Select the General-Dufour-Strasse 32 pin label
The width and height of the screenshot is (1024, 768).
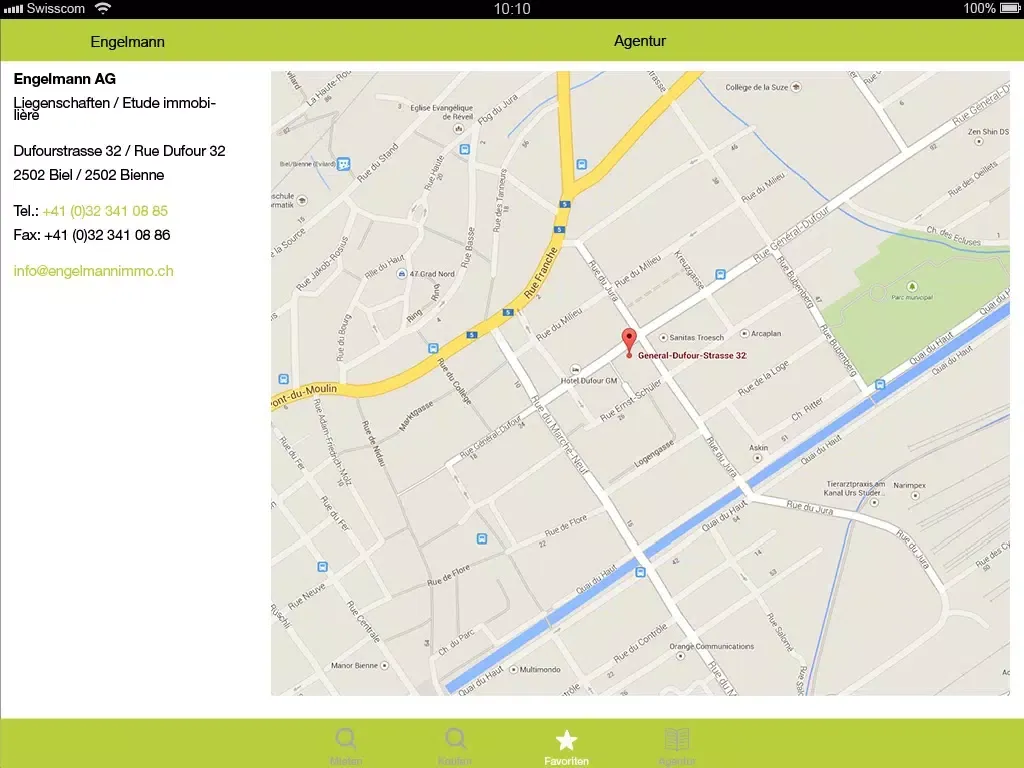tap(692, 355)
